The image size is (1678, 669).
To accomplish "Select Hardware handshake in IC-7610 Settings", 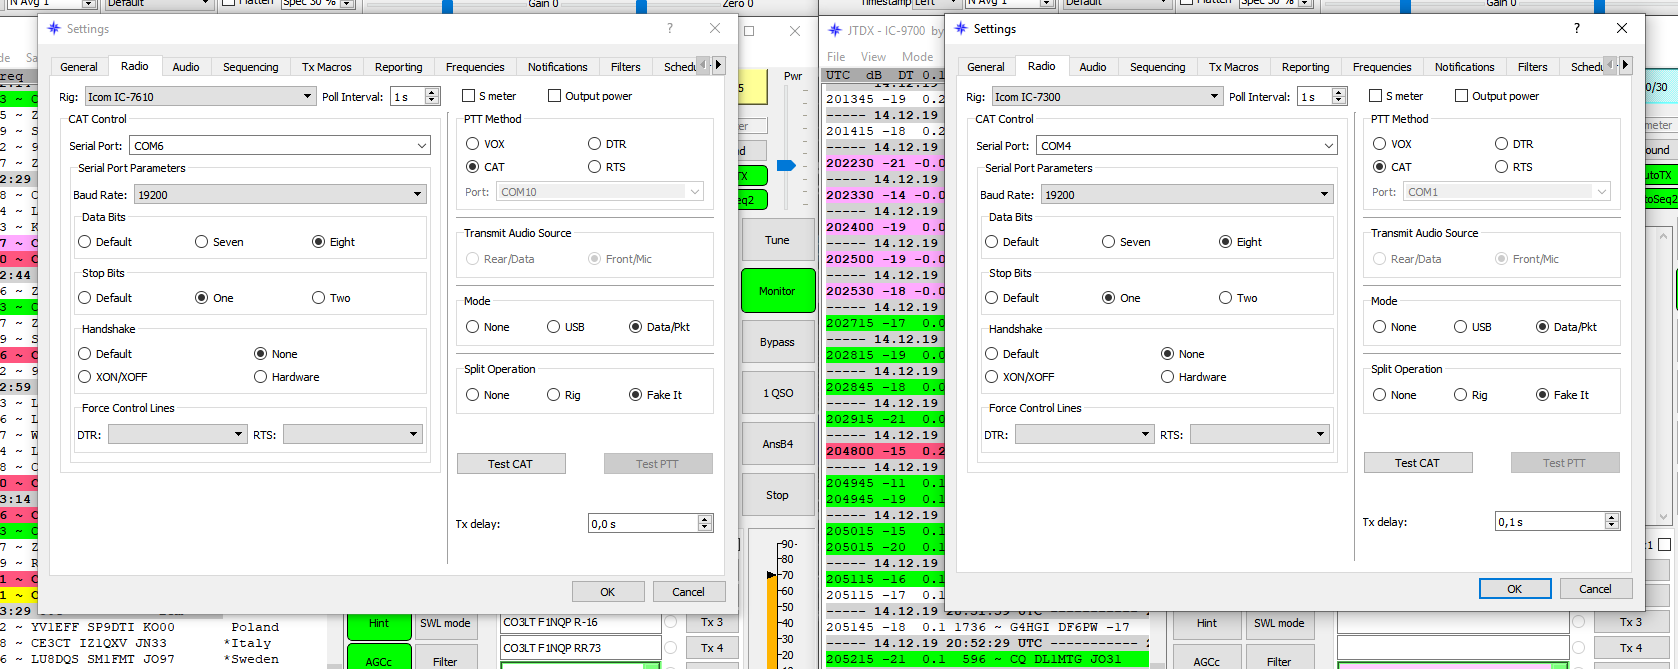I will tap(261, 377).
